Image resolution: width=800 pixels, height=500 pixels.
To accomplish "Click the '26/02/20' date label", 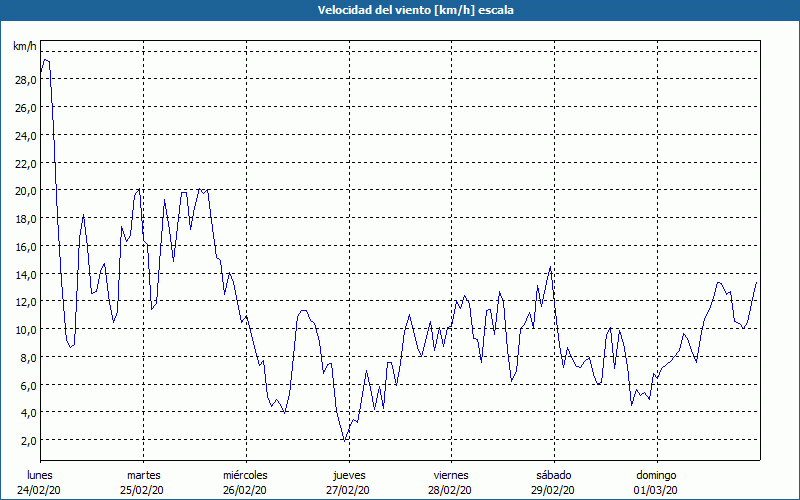I will [245, 490].
